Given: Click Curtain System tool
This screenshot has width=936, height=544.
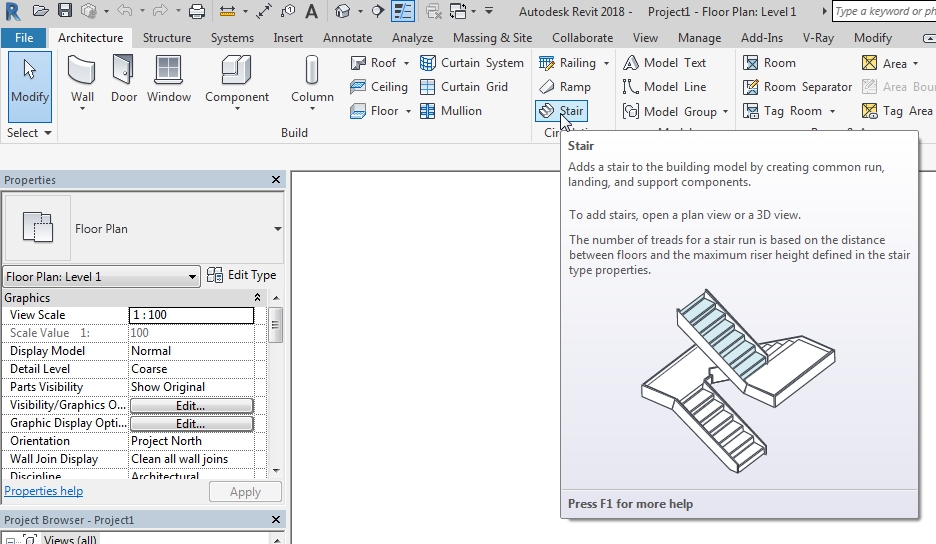Looking at the screenshot, I should [x=472, y=63].
